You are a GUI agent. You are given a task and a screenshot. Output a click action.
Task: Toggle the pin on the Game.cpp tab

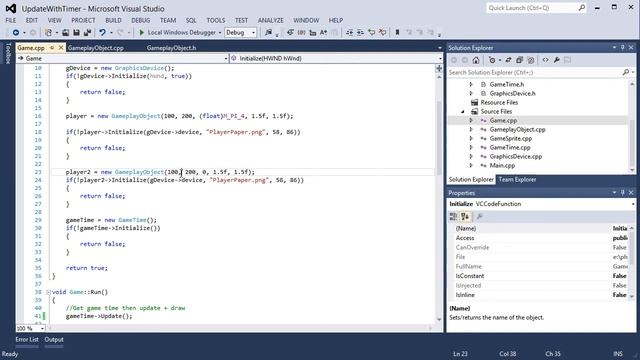[x=52, y=48]
